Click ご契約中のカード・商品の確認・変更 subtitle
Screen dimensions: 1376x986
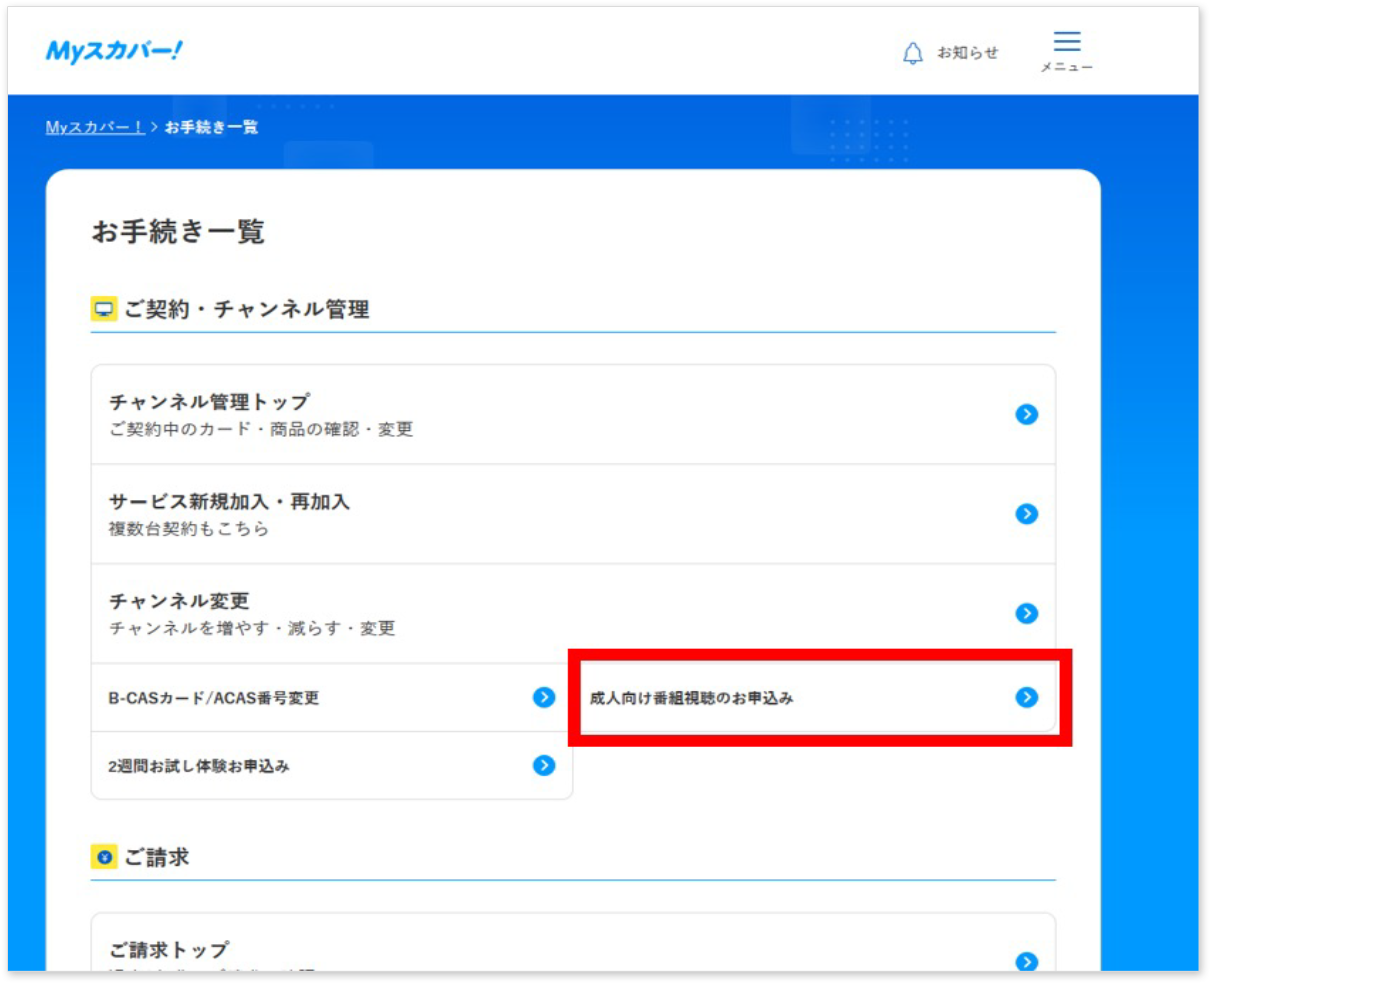[x=261, y=429]
